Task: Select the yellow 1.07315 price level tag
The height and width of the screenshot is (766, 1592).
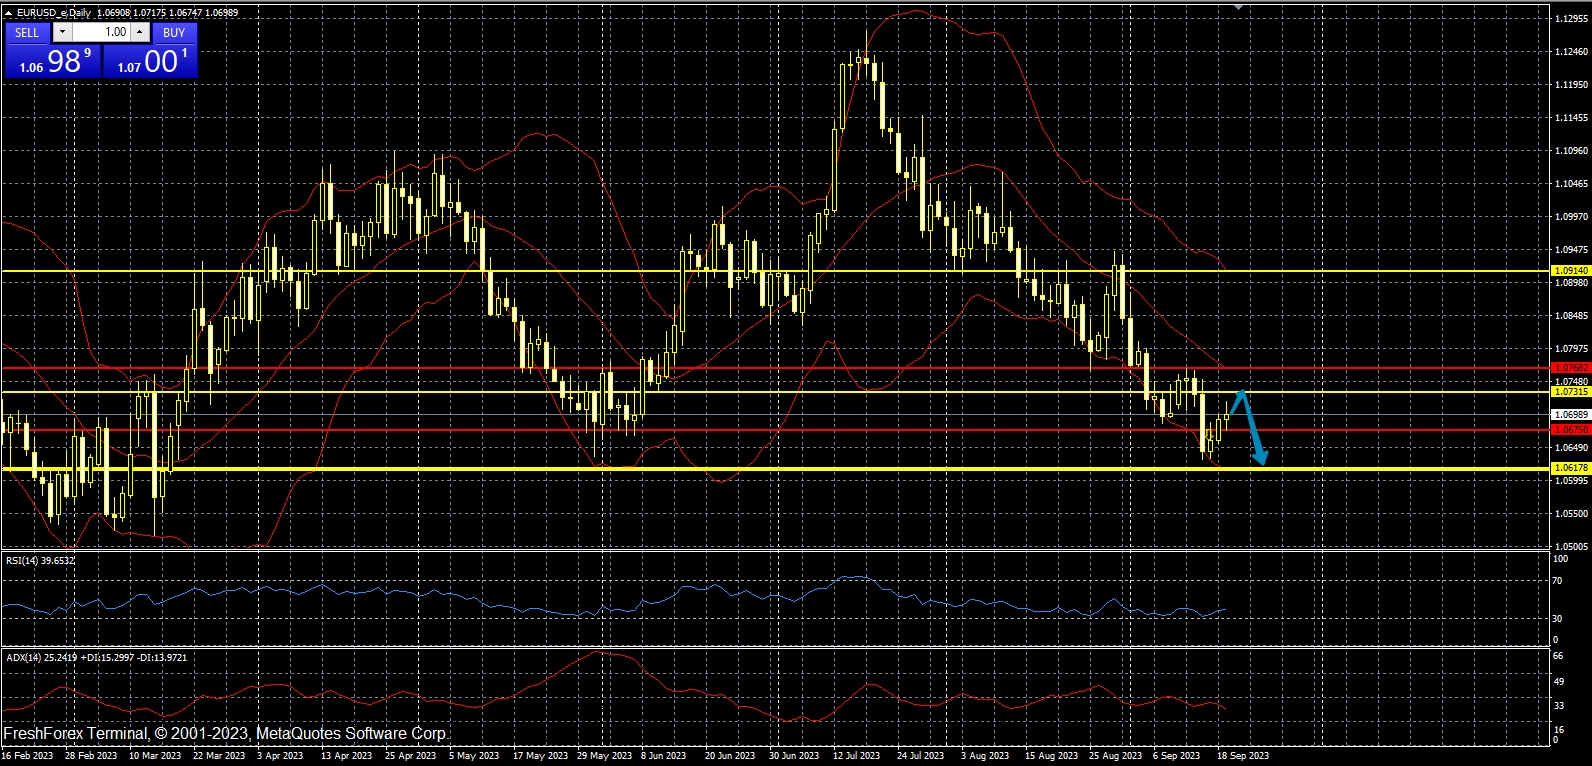Action: pyautogui.click(x=1570, y=392)
